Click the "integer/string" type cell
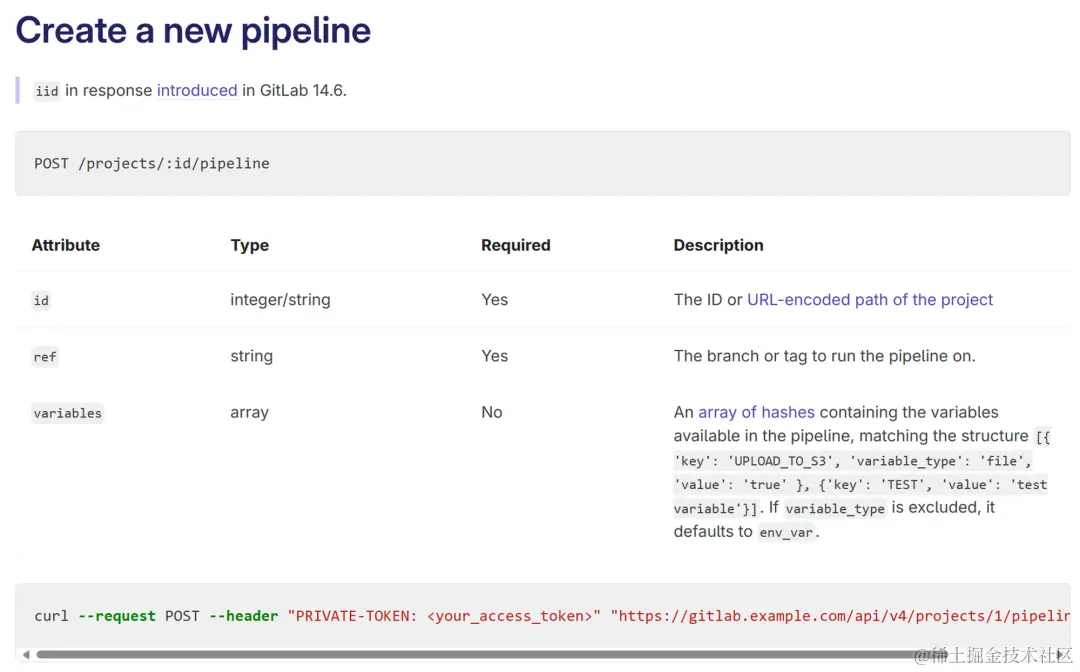Screen dimensions: 1080x672 280,299
